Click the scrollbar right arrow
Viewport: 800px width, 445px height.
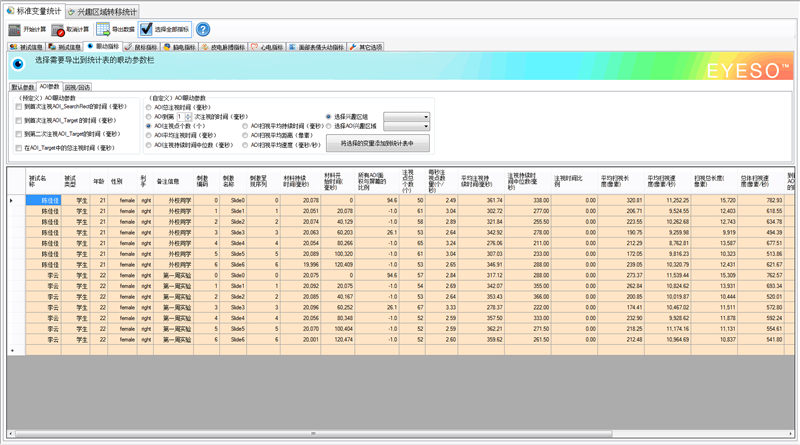[790, 434]
